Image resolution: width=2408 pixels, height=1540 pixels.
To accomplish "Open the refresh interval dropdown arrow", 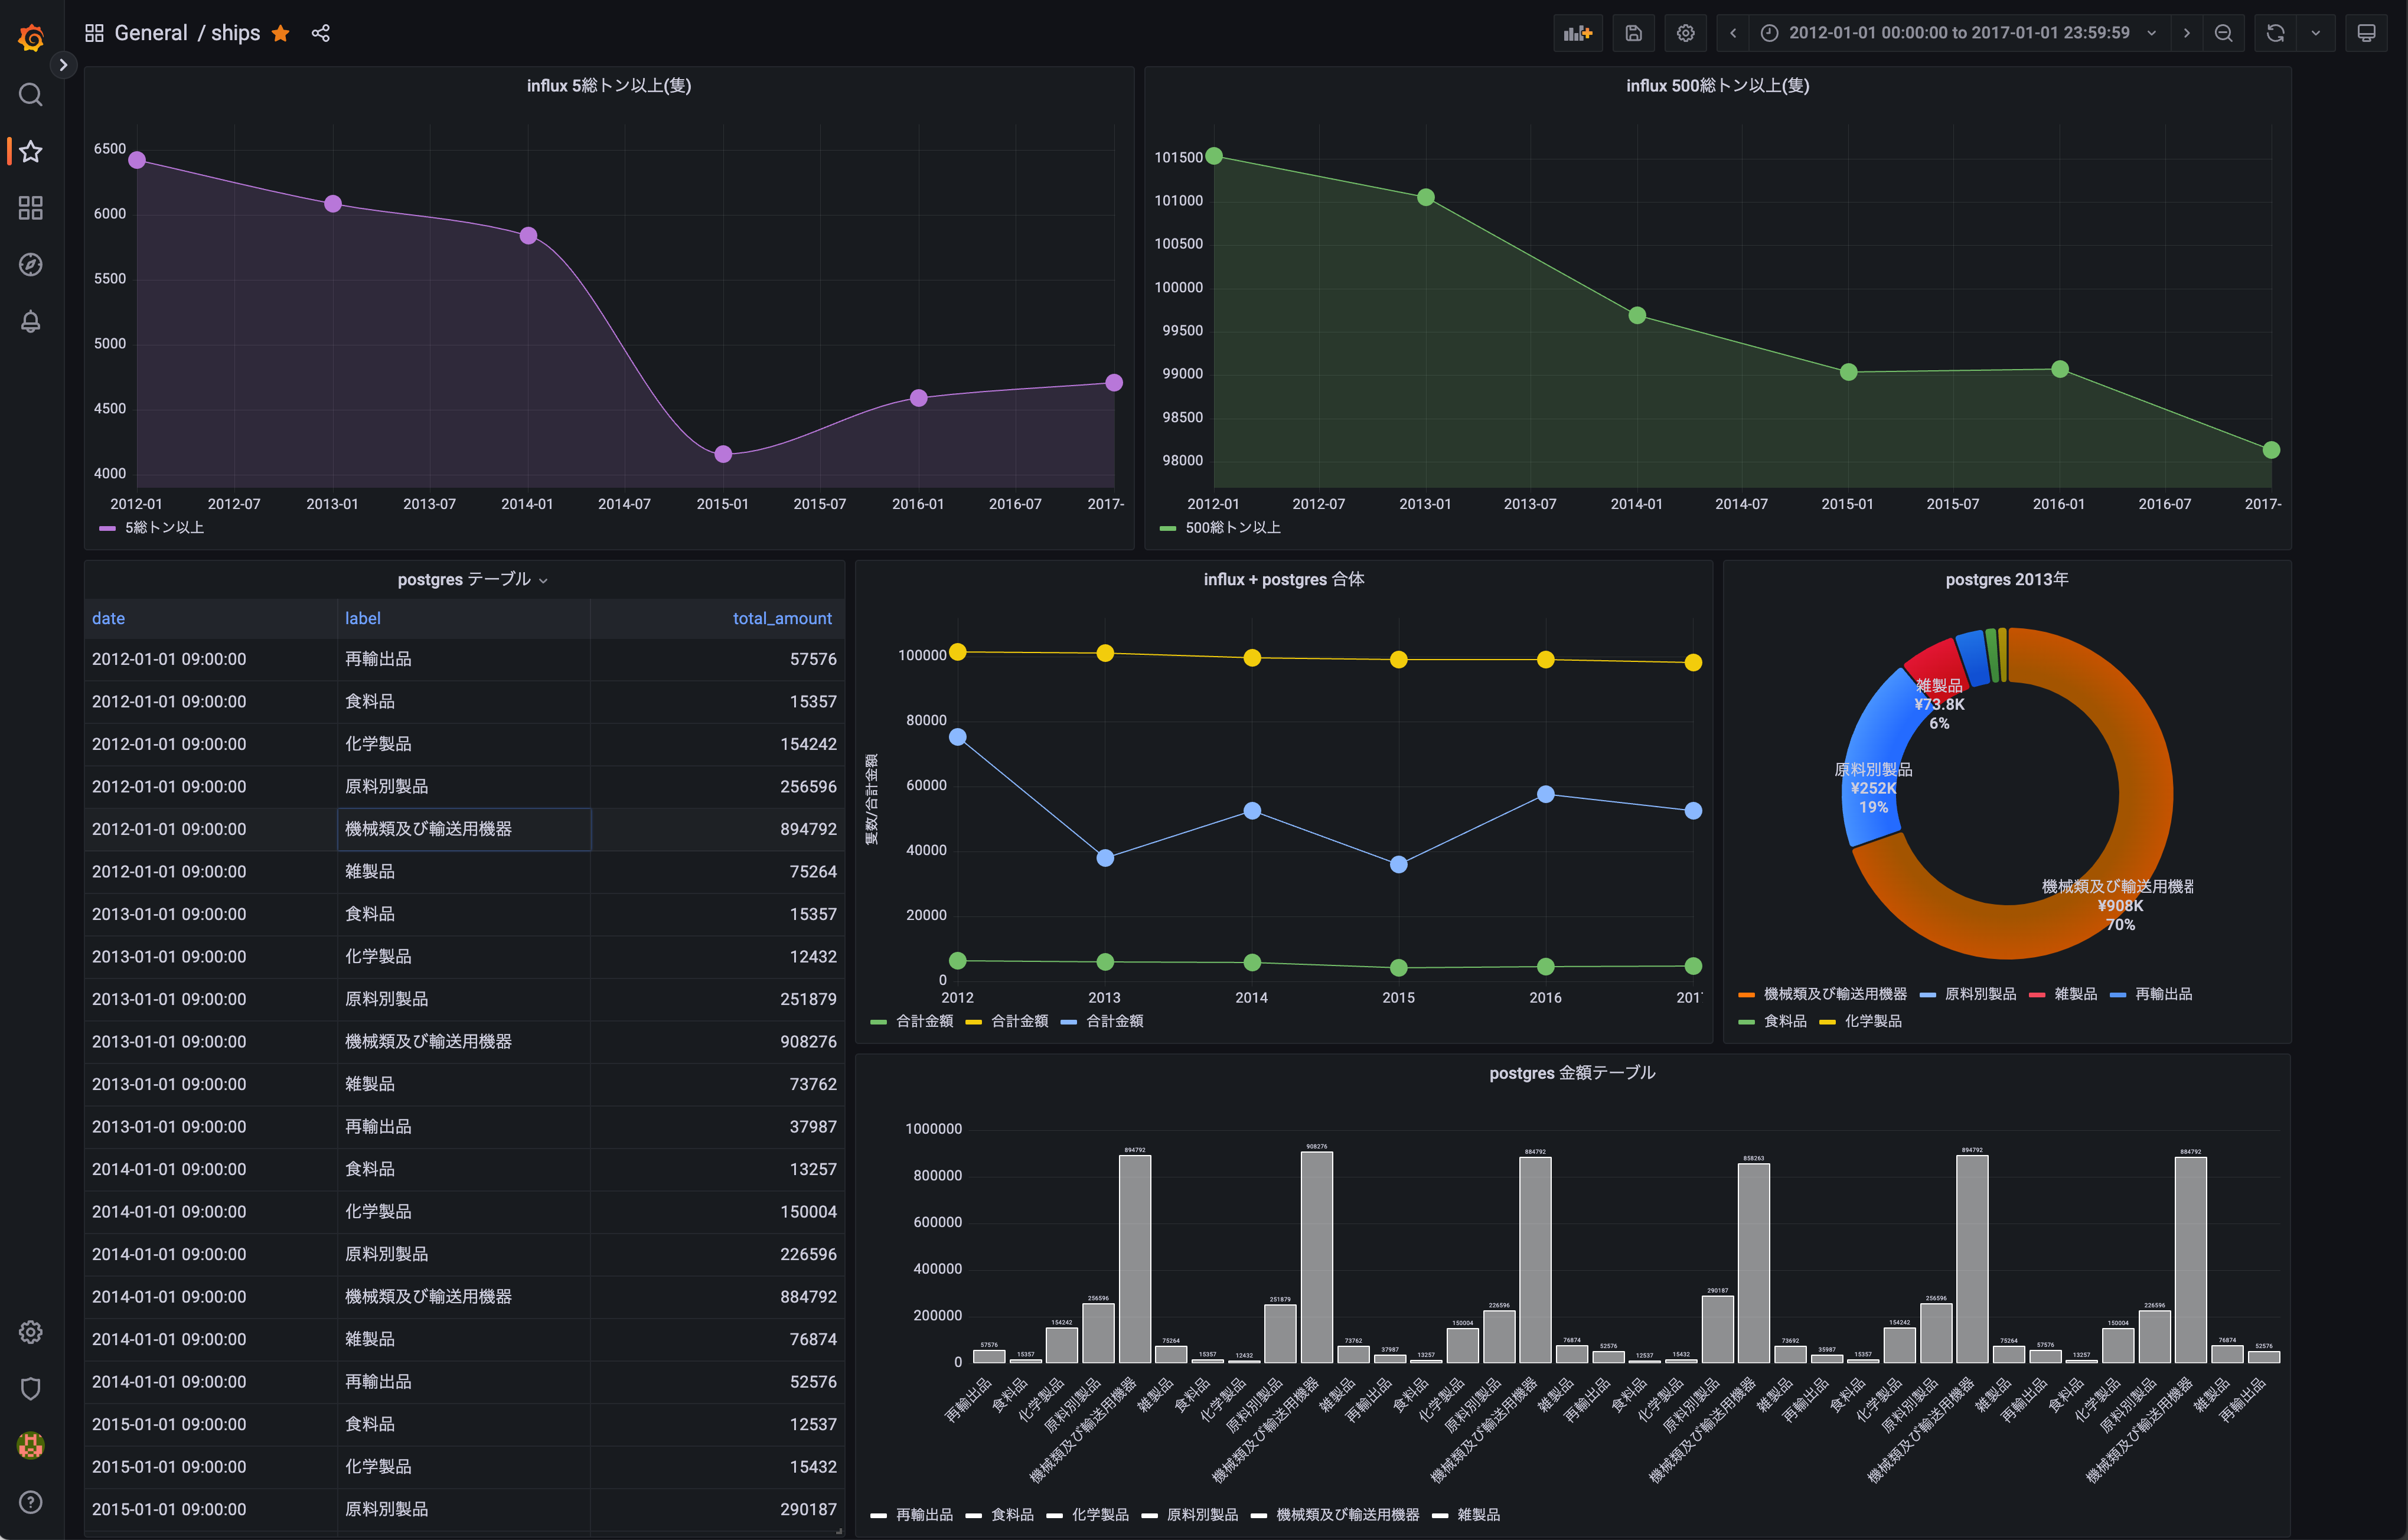I will [x=2316, y=33].
